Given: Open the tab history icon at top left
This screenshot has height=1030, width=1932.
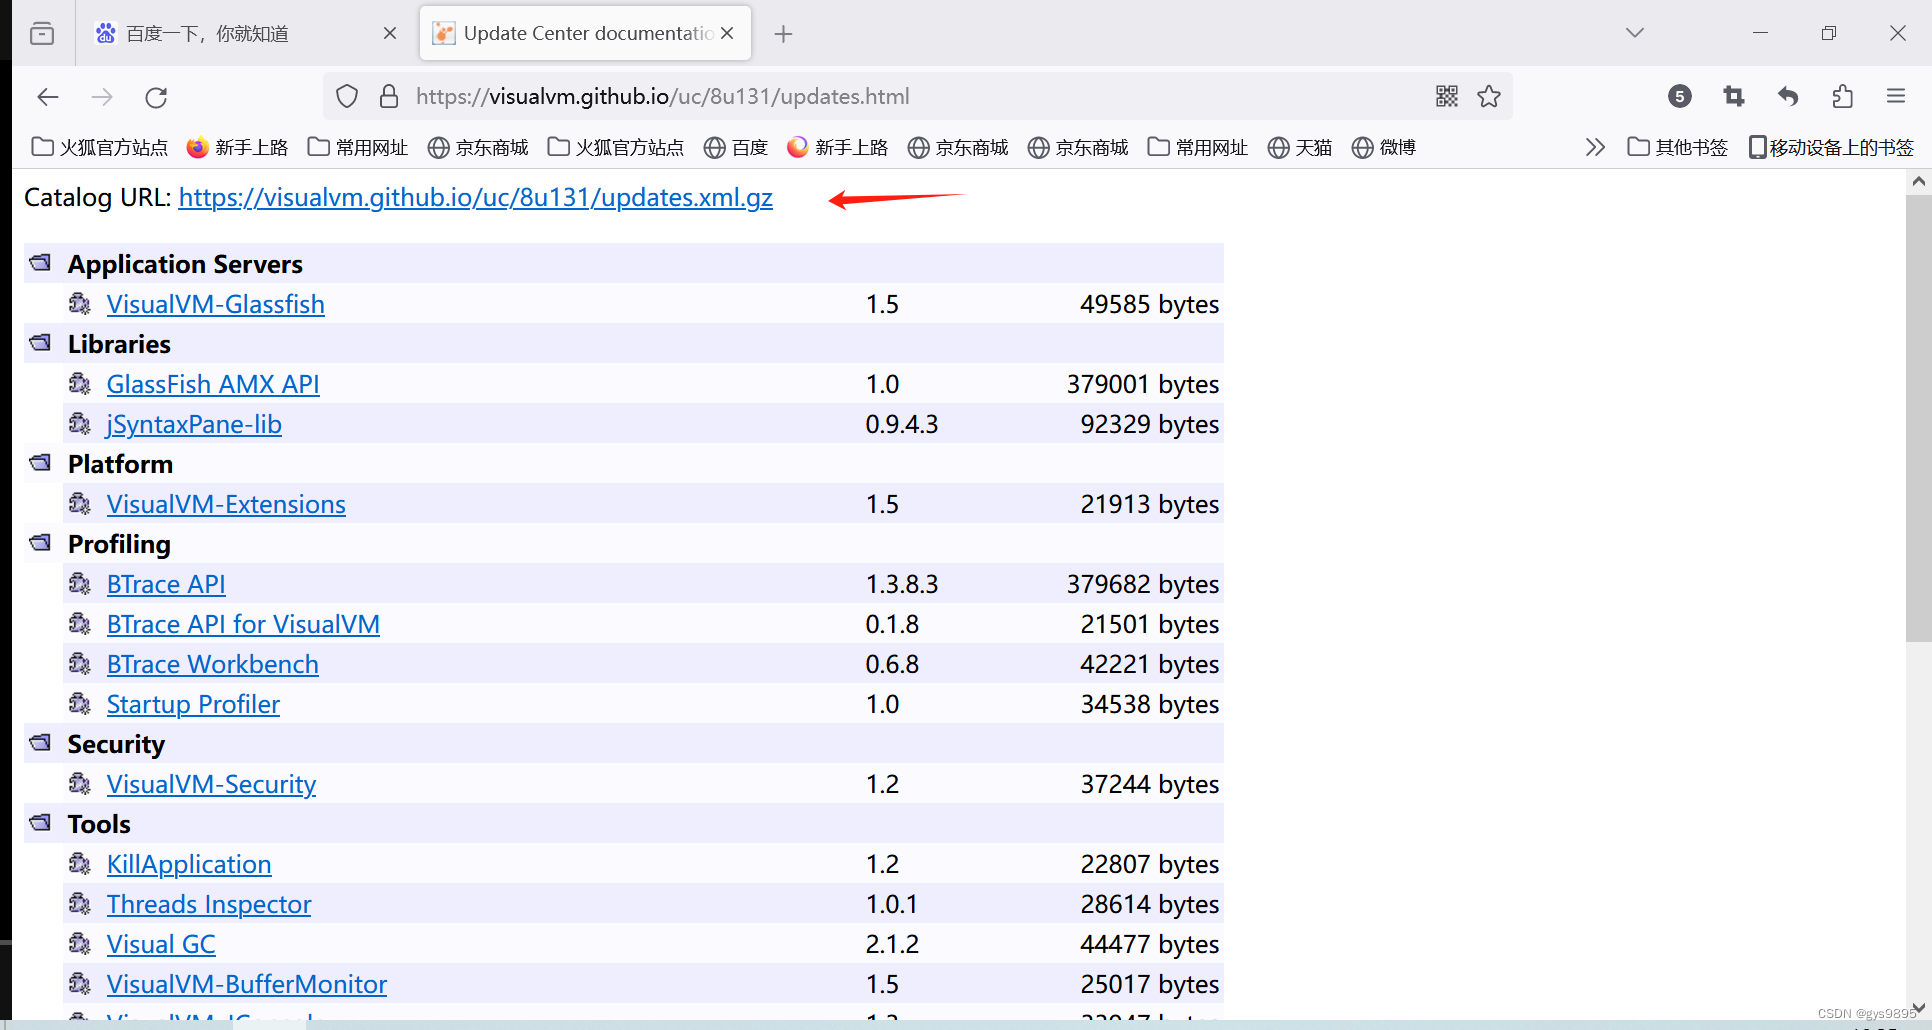Looking at the screenshot, I should tap(42, 33).
